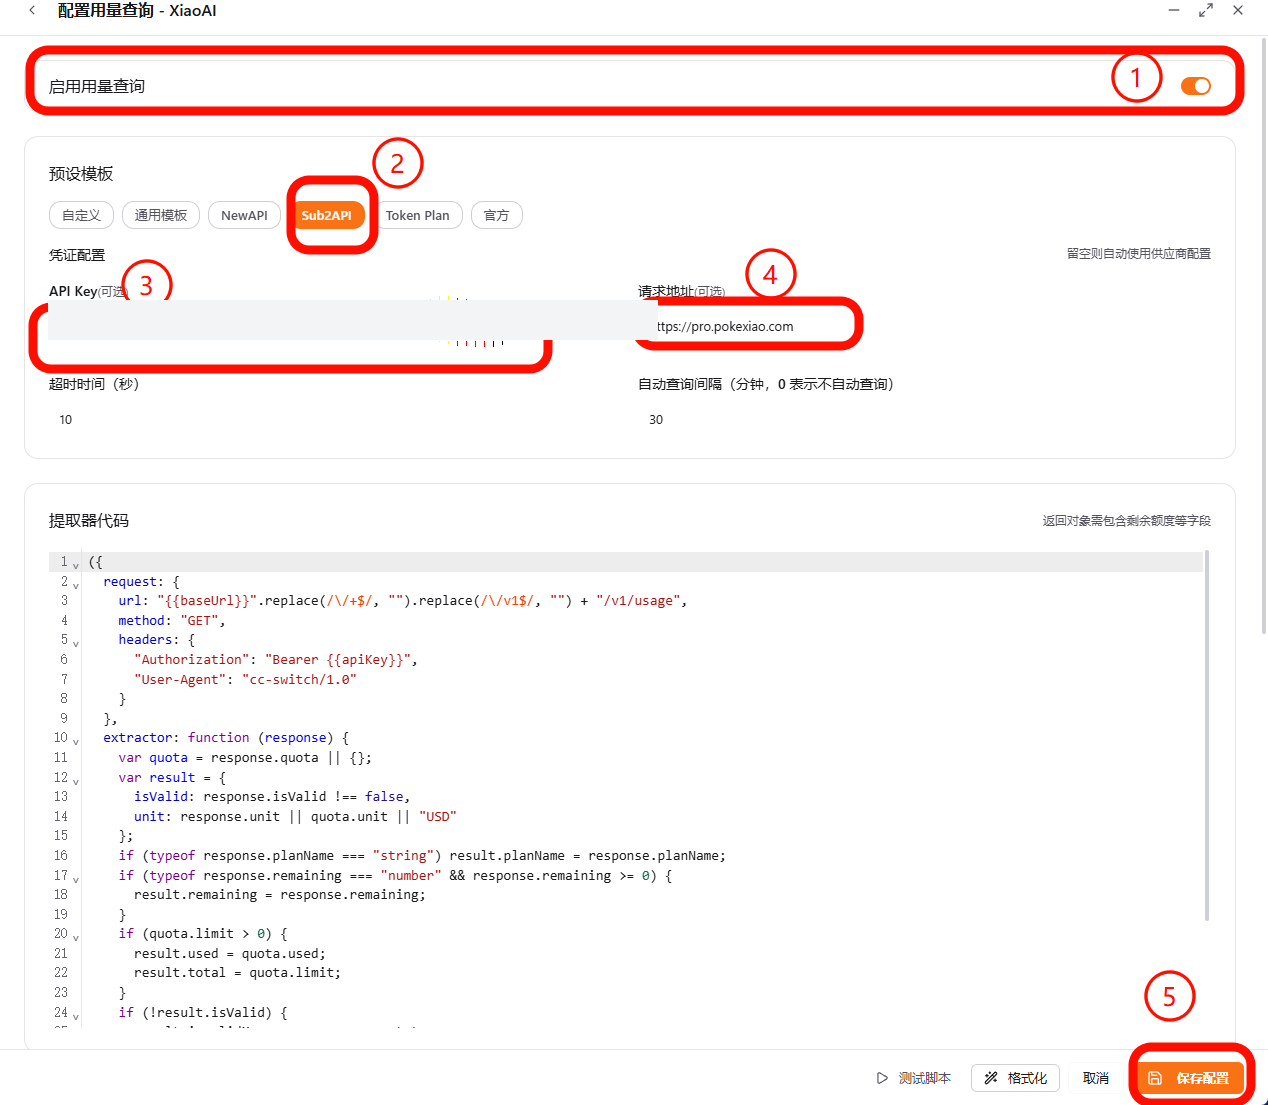1268x1105 pixels.
Task: Go back using the header arrow
Action: [32, 10]
